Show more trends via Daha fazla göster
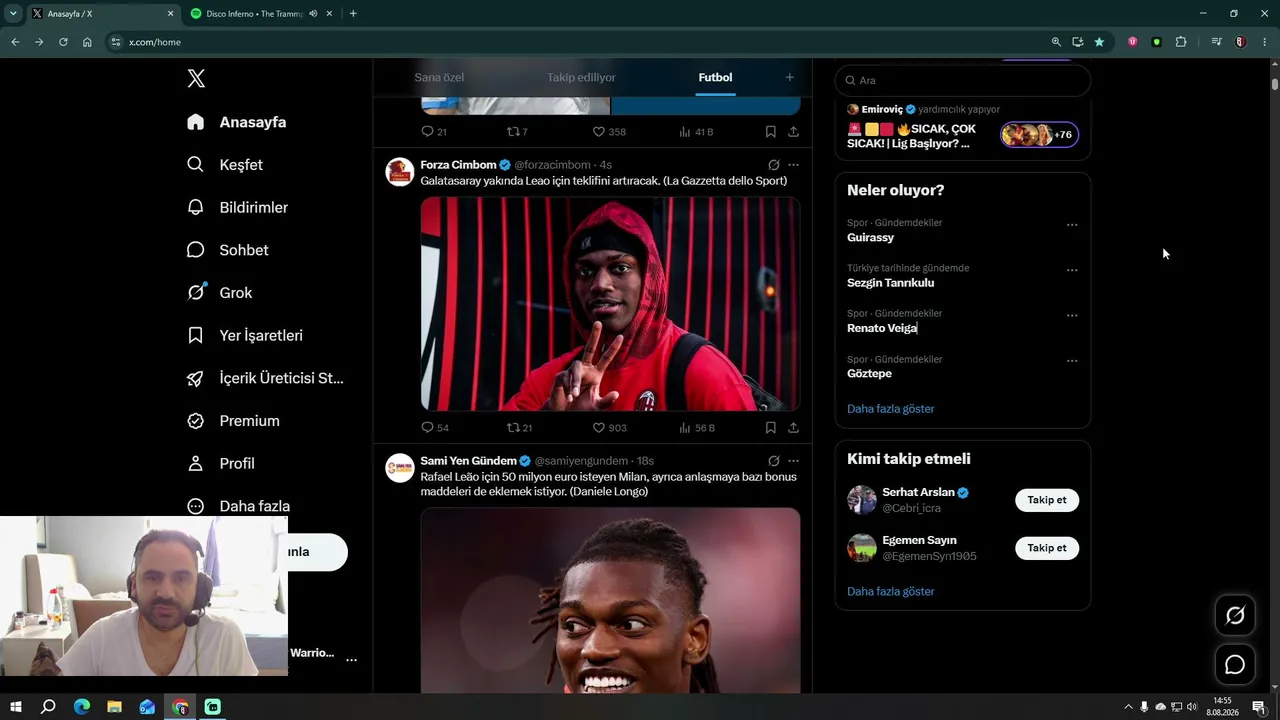This screenshot has width=1280, height=720. tap(890, 409)
